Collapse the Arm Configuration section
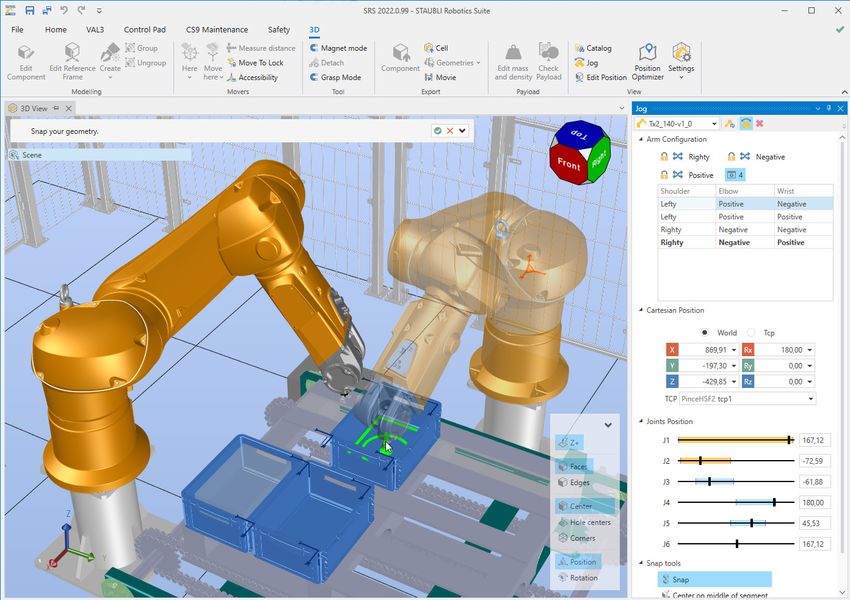 [641, 139]
